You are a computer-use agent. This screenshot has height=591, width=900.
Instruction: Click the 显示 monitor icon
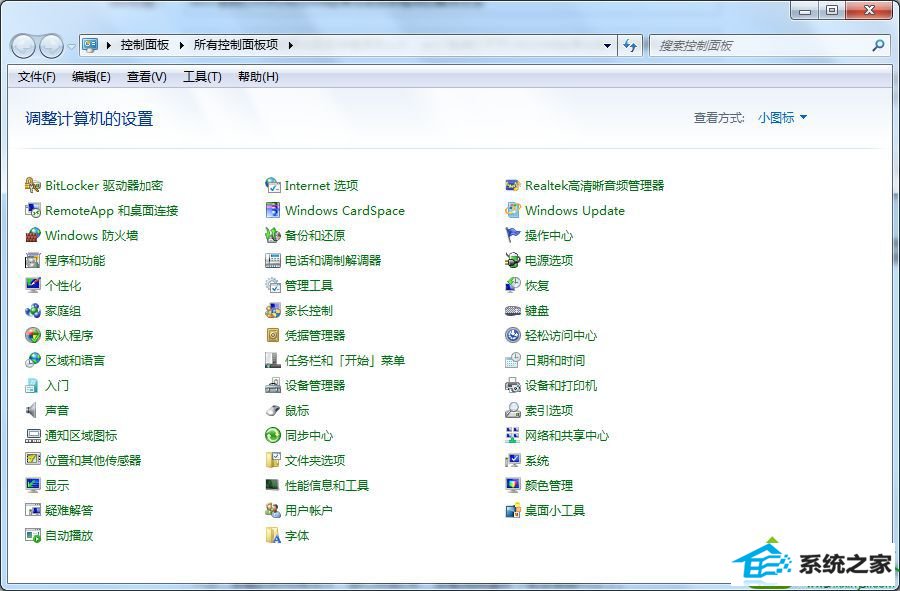pos(33,485)
